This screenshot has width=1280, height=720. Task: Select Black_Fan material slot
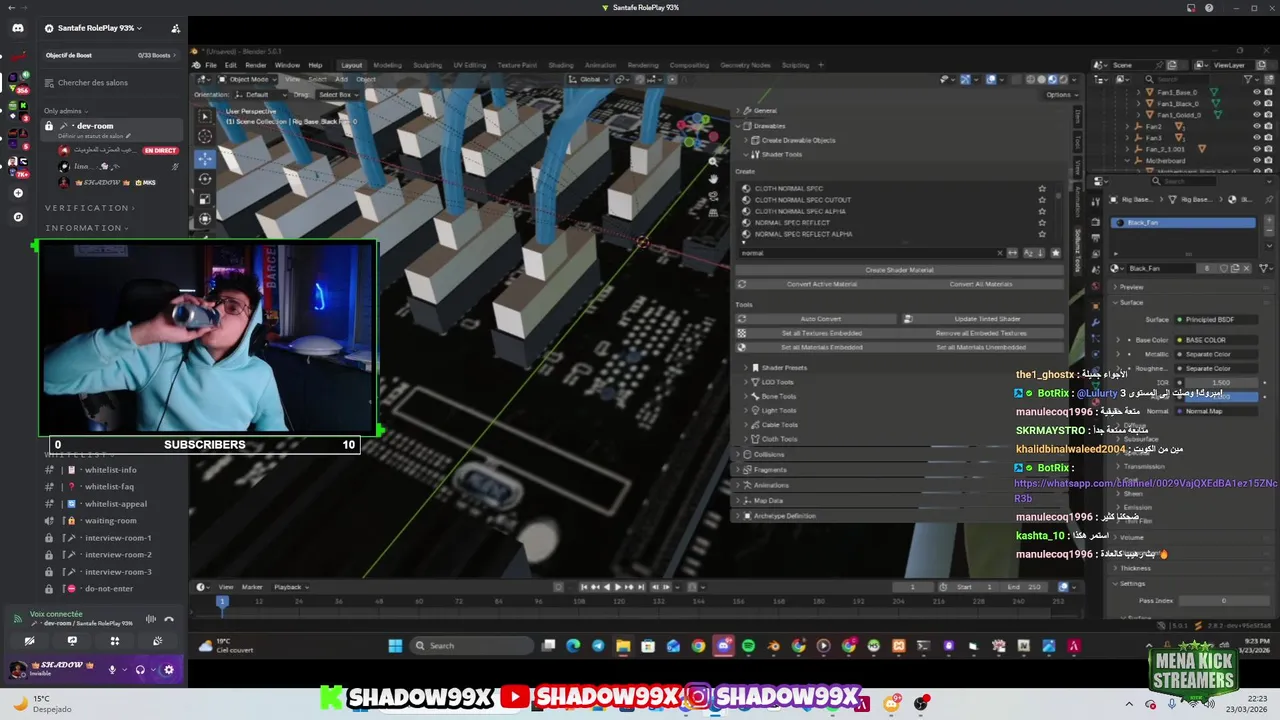(1183, 223)
